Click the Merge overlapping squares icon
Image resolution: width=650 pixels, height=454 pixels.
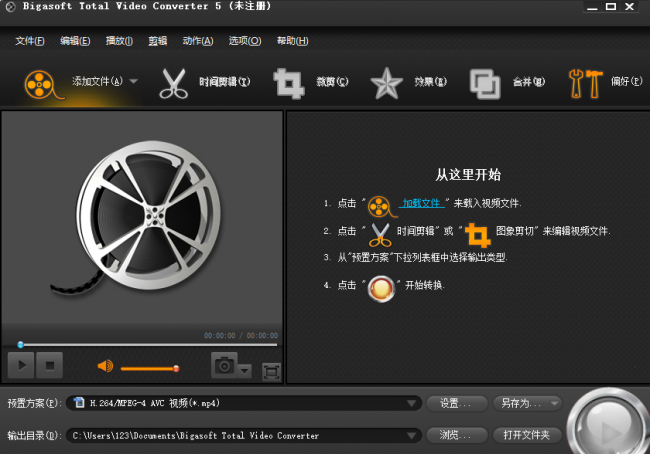click(x=485, y=84)
